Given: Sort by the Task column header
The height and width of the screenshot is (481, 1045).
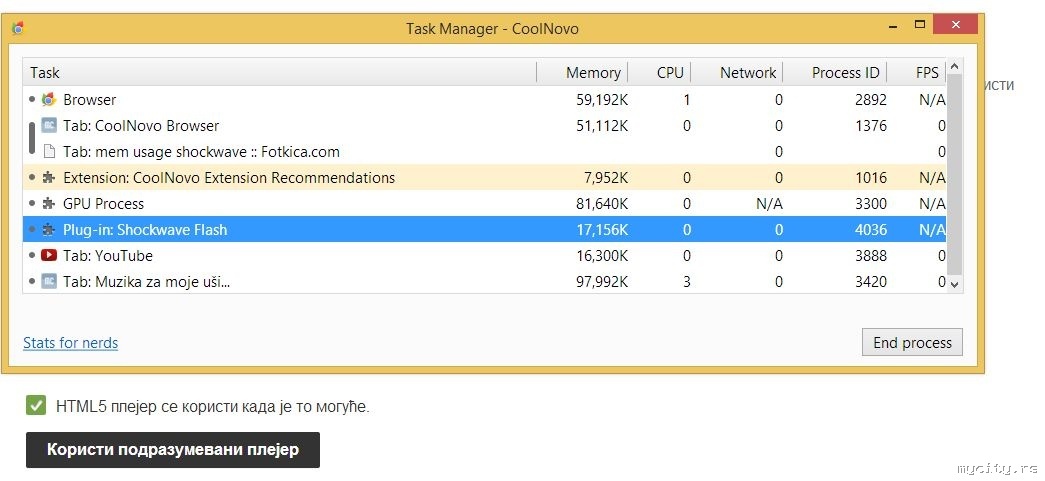Looking at the screenshot, I should 280,72.
